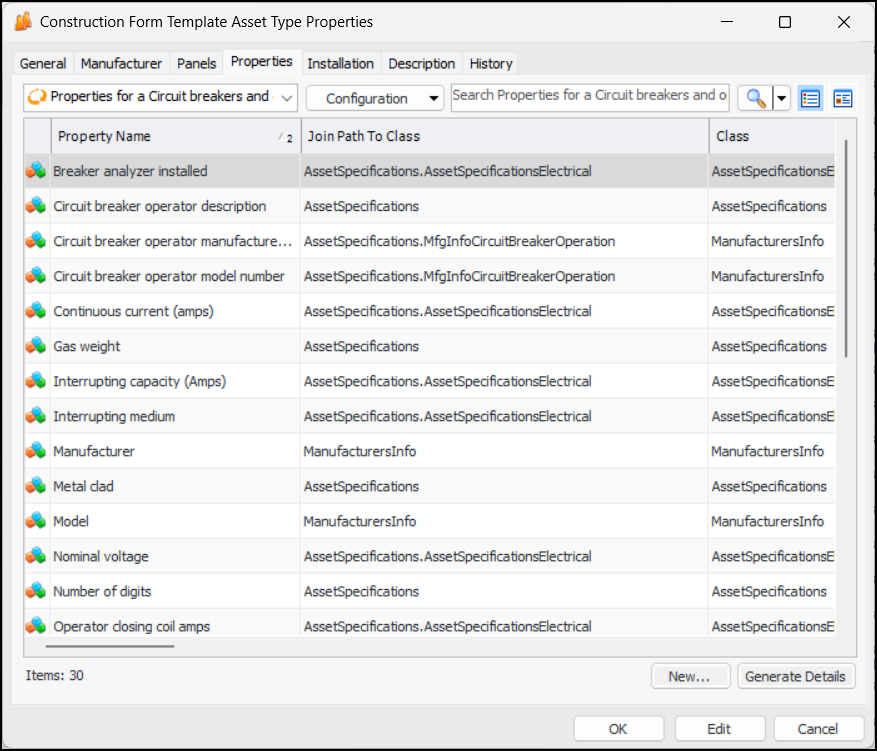Image resolution: width=877 pixels, height=751 pixels.
Task: Click the Nominal voltage row icon
Action: point(36,556)
